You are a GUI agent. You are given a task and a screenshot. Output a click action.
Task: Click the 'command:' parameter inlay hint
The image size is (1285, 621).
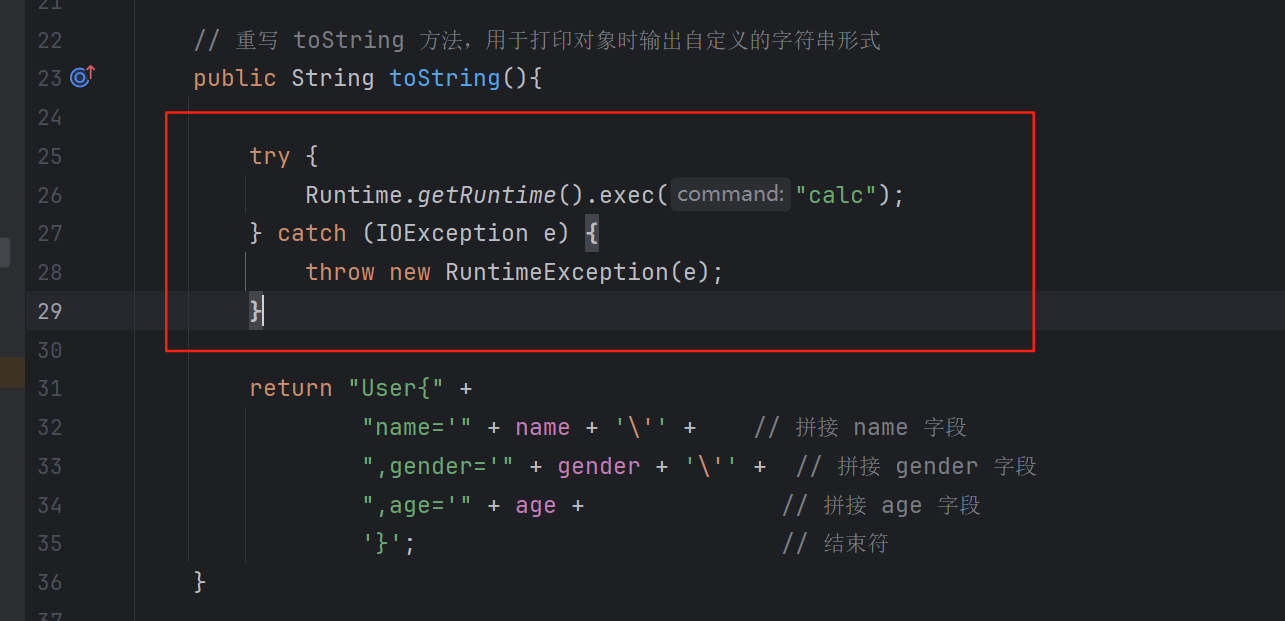point(730,194)
